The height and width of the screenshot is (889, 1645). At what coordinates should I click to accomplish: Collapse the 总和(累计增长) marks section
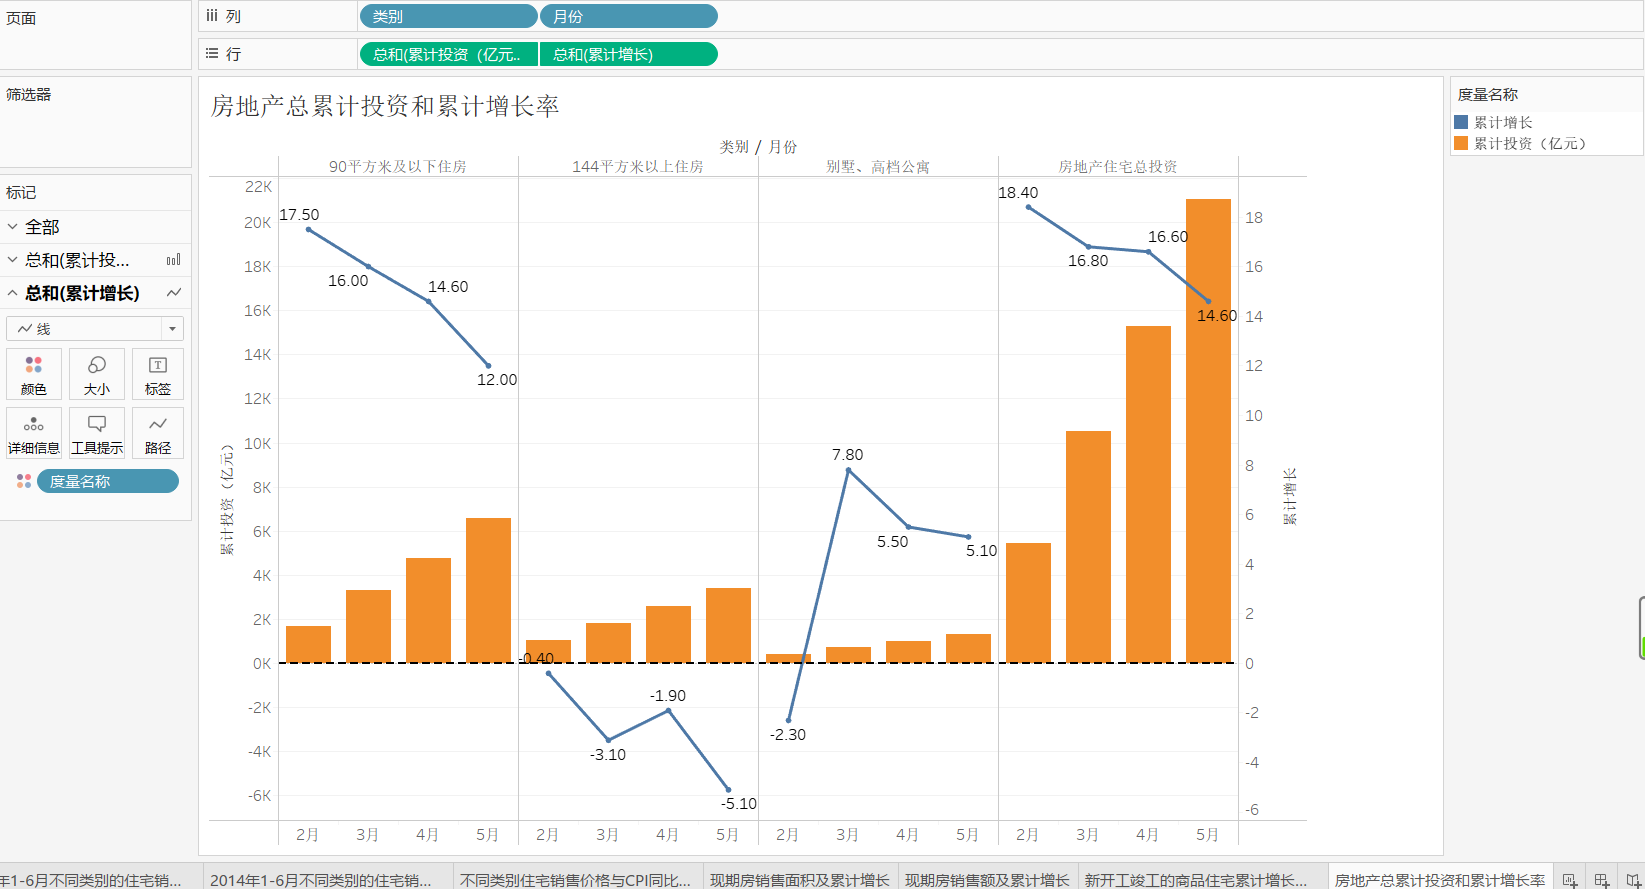tap(13, 293)
